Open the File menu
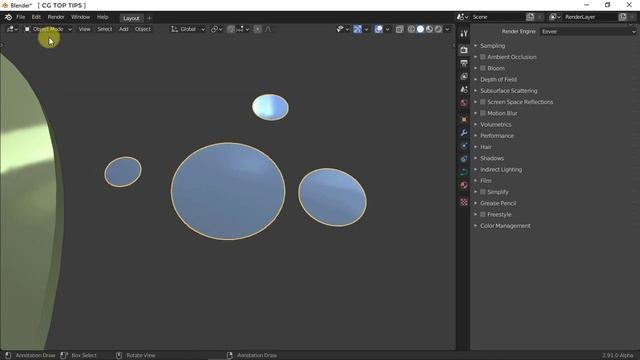640x360 pixels. click(x=20, y=17)
